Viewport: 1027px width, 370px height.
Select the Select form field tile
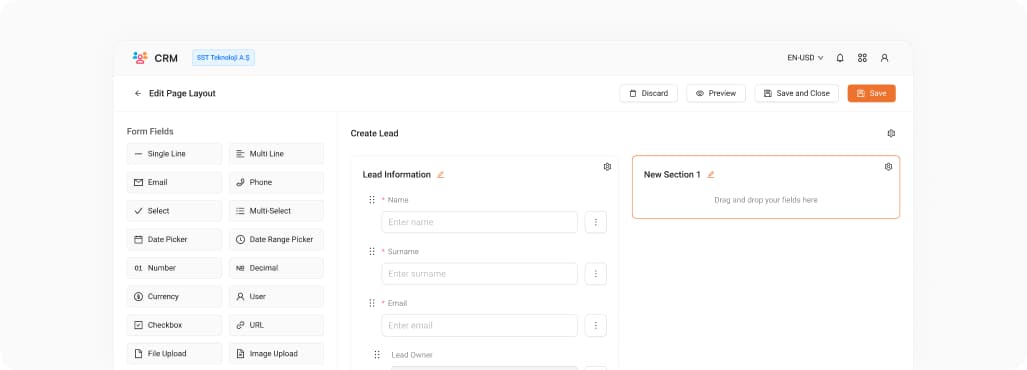pos(174,211)
